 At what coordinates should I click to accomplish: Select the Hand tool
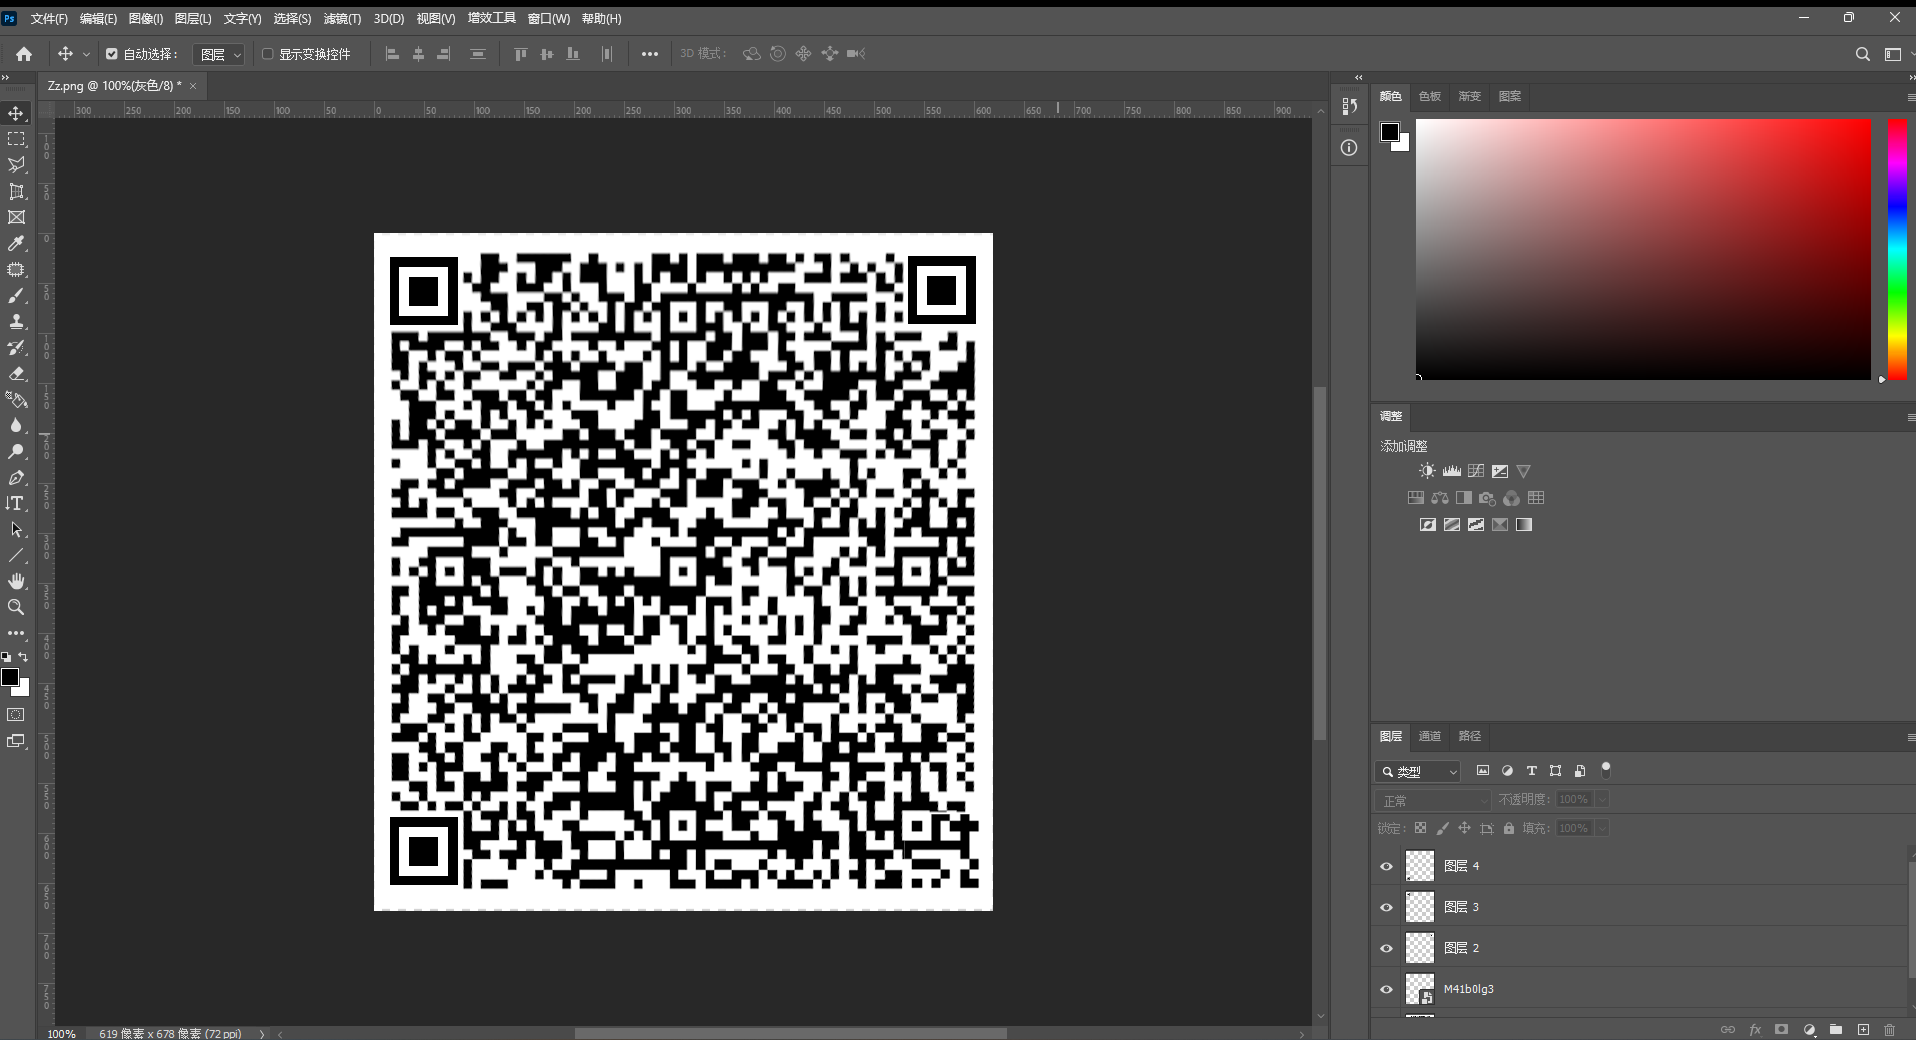[16, 581]
